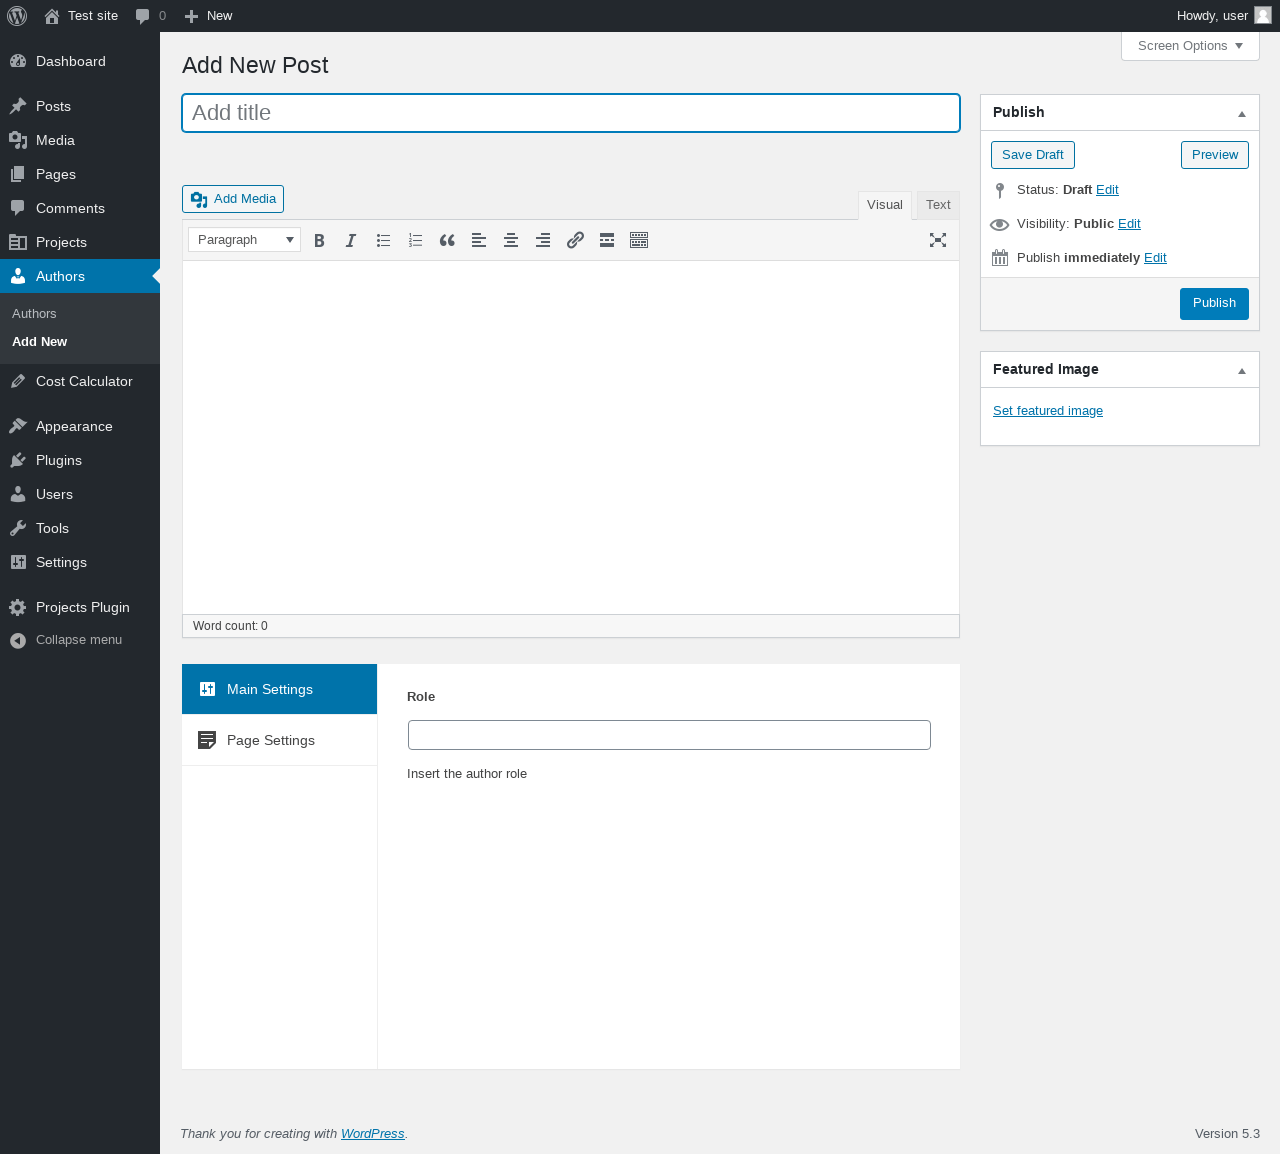Click the blue Publish button

[x=1214, y=303]
